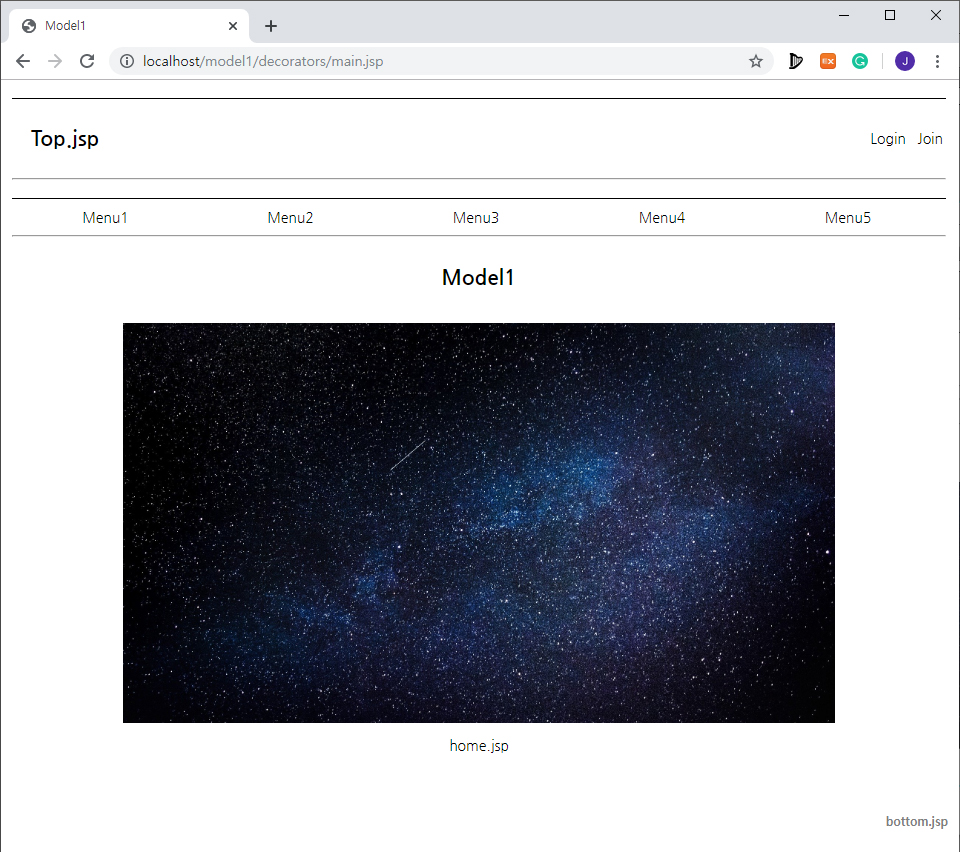Click the forward navigation arrow
Image resolution: width=960 pixels, height=852 pixels.
click(x=54, y=61)
